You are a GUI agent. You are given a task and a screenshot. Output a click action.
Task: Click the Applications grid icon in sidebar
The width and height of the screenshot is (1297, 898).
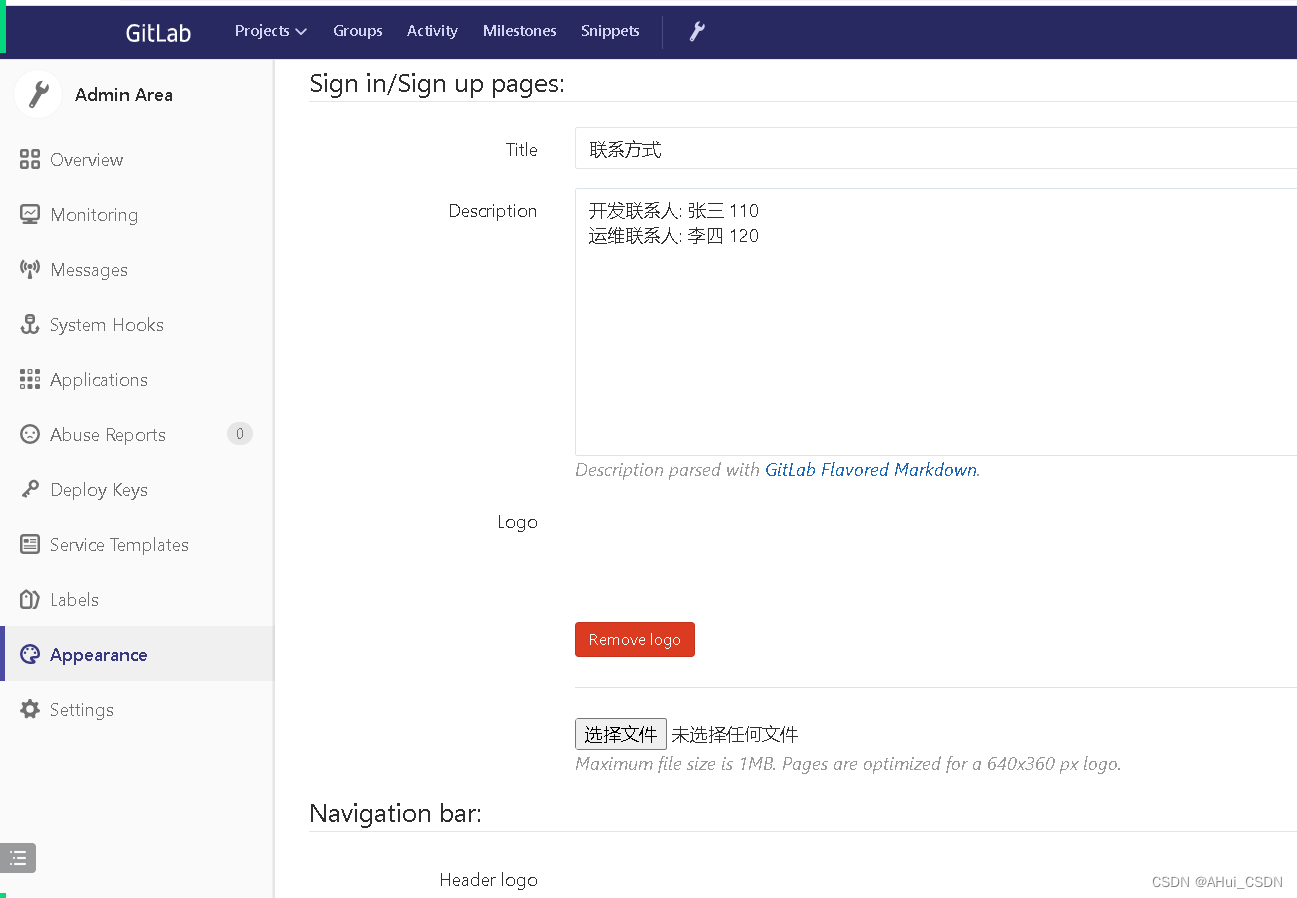pyautogui.click(x=30, y=379)
